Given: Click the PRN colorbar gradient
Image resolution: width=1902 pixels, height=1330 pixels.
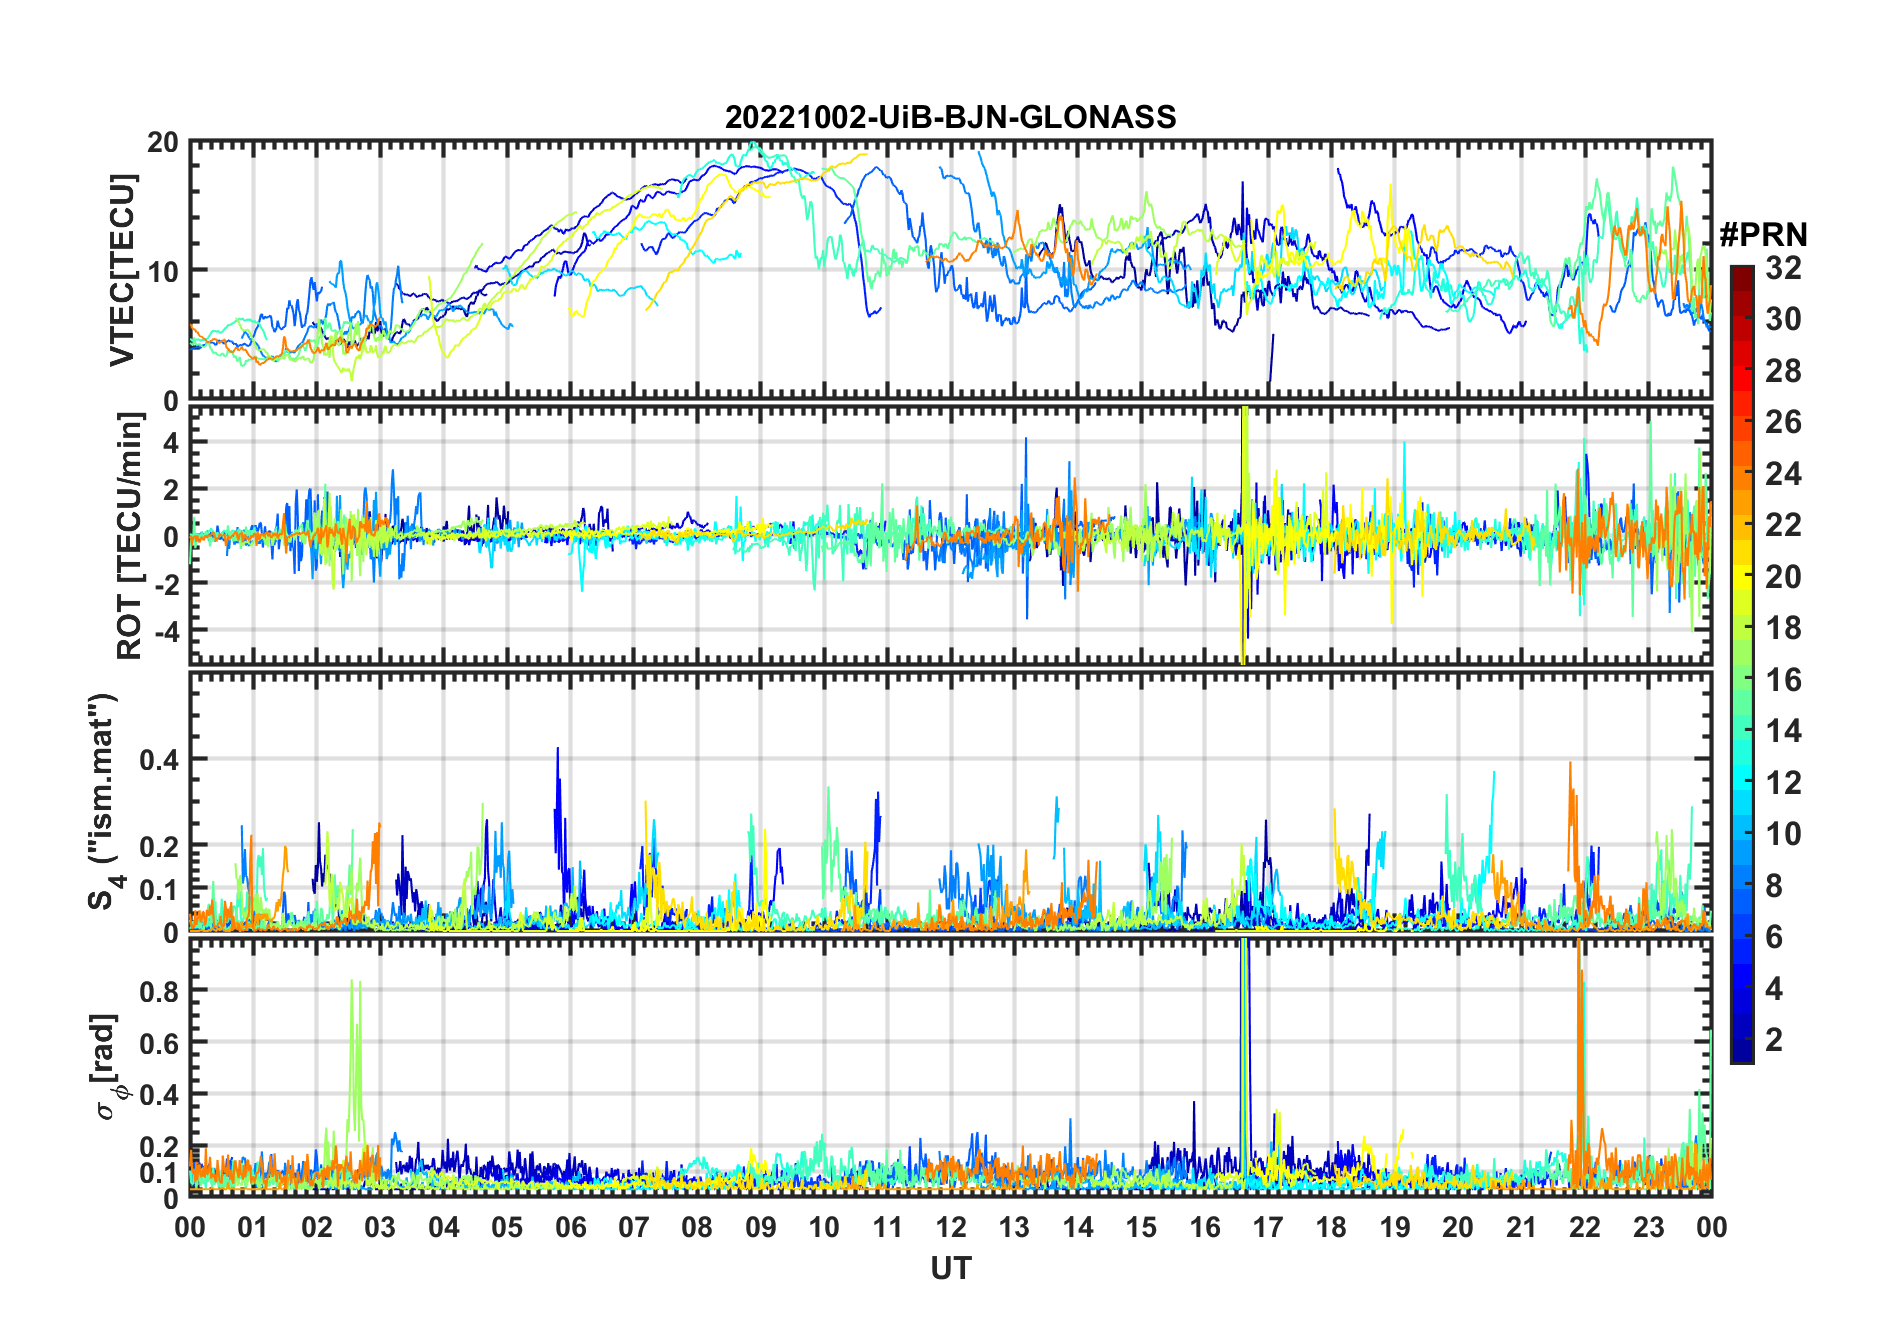Looking at the screenshot, I should [1742, 664].
